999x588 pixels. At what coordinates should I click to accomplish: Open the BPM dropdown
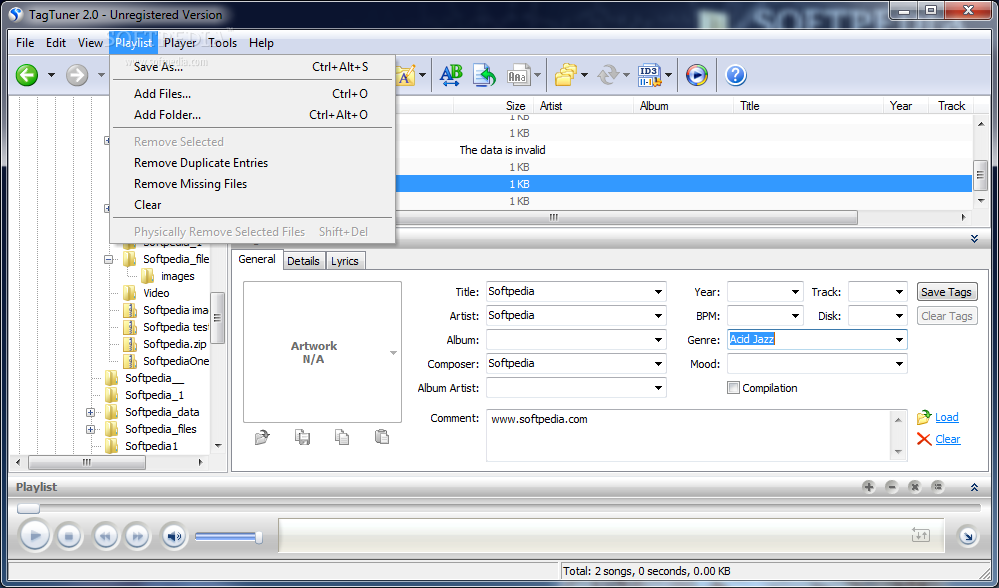(795, 316)
